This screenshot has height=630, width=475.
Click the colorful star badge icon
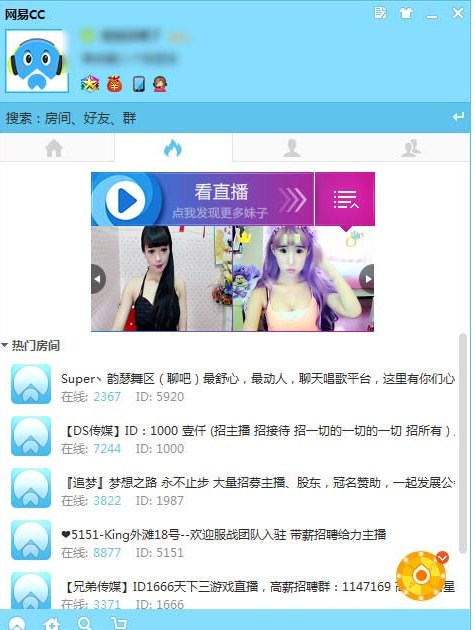click(90, 84)
